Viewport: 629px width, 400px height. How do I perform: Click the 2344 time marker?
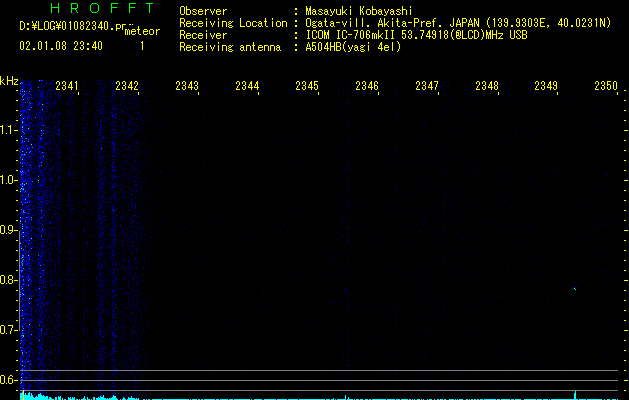(x=247, y=86)
